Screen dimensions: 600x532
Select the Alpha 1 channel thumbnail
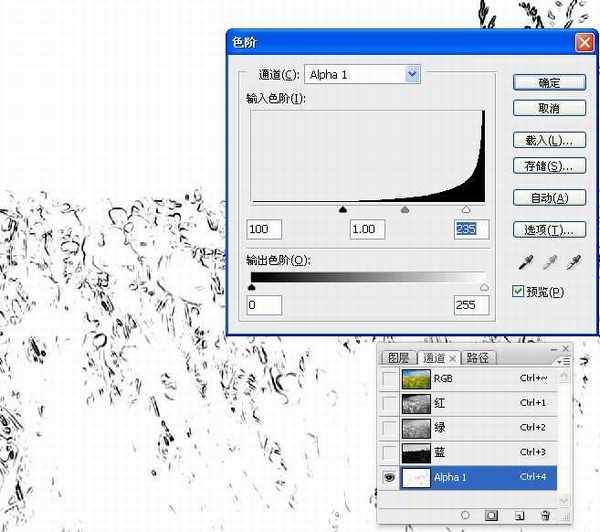tap(416, 478)
